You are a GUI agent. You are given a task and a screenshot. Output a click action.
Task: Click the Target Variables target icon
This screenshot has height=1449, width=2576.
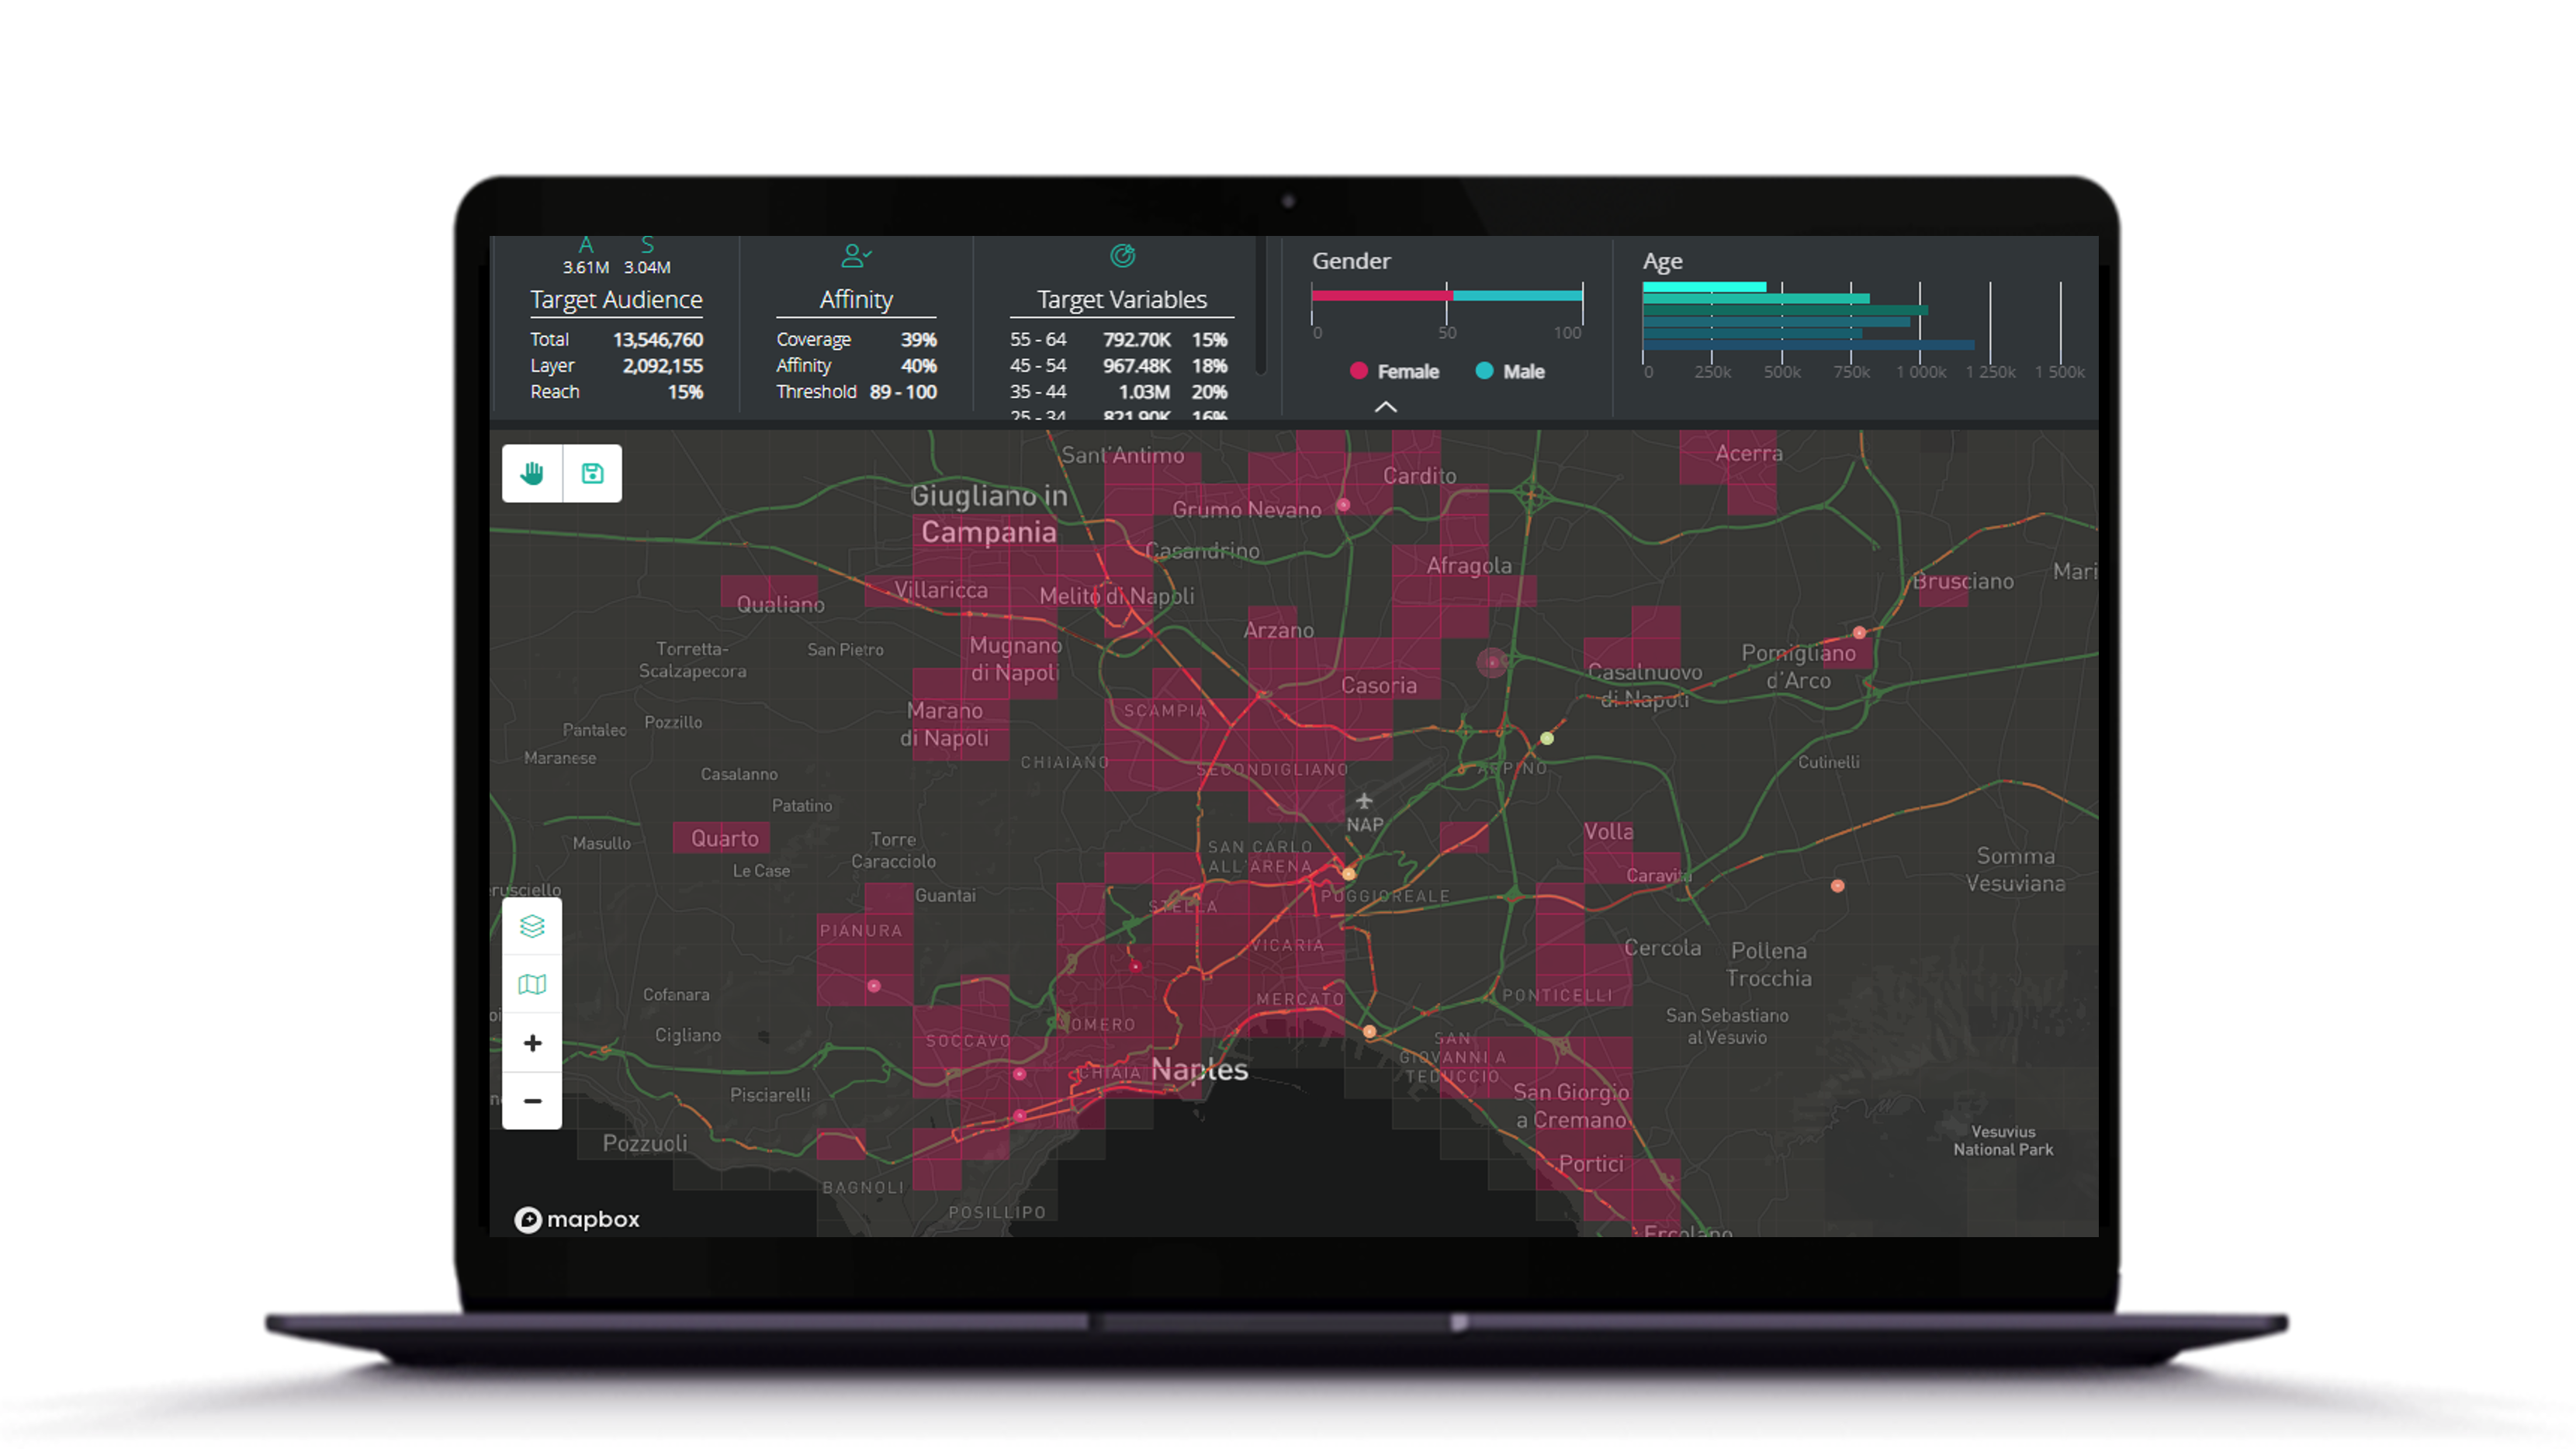1122,256
